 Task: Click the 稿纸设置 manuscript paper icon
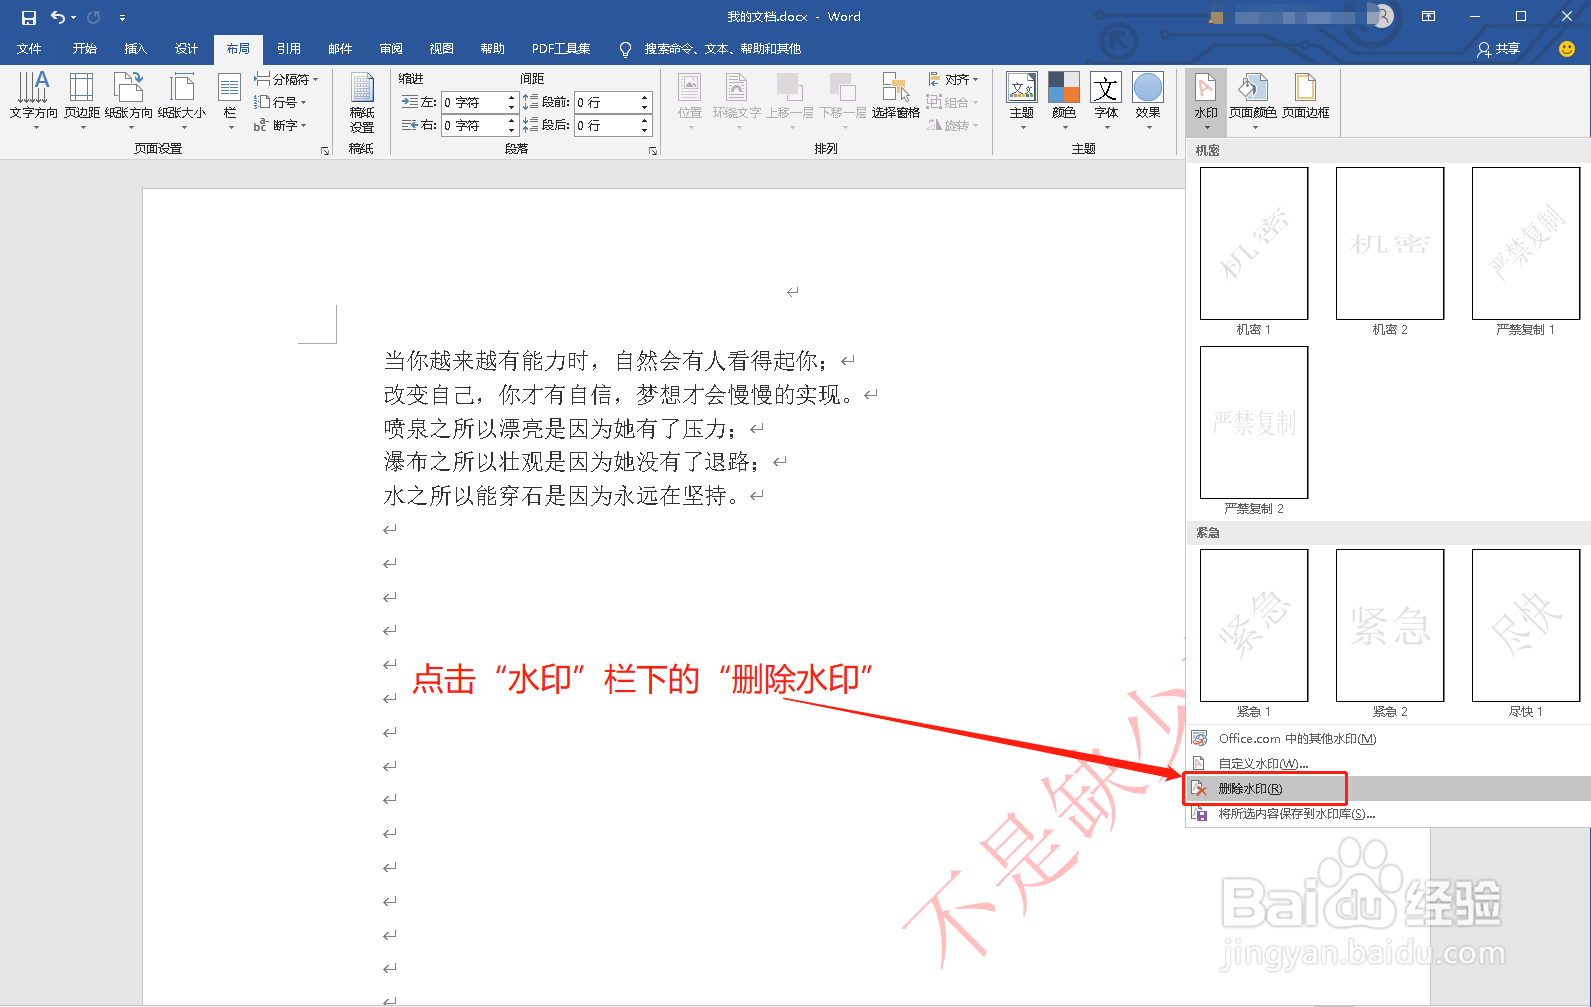[x=362, y=103]
